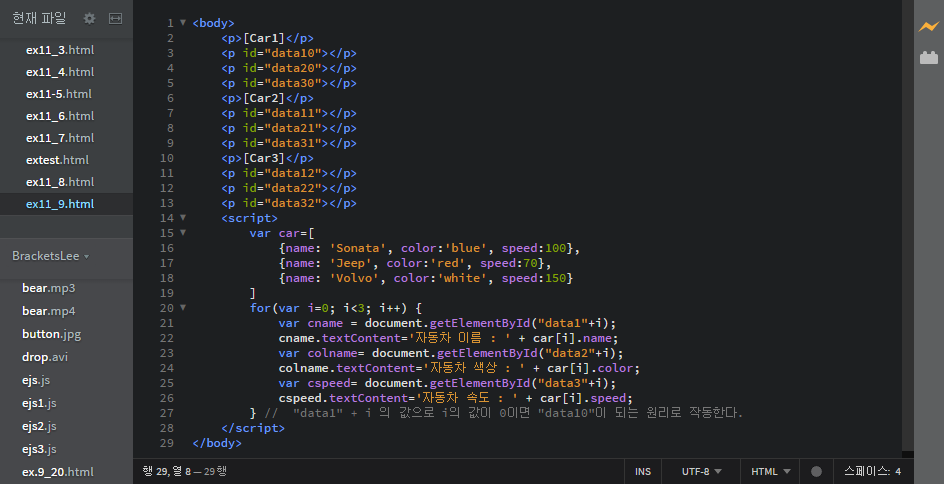Open the working files settings gear
The image size is (944, 484).
pos(89,19)
